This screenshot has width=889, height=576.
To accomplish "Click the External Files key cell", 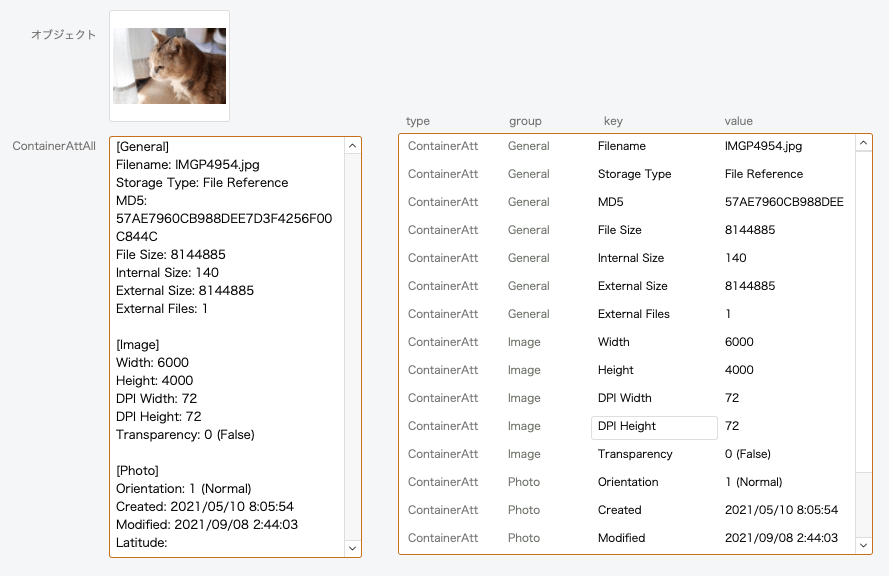I will 633,314.
